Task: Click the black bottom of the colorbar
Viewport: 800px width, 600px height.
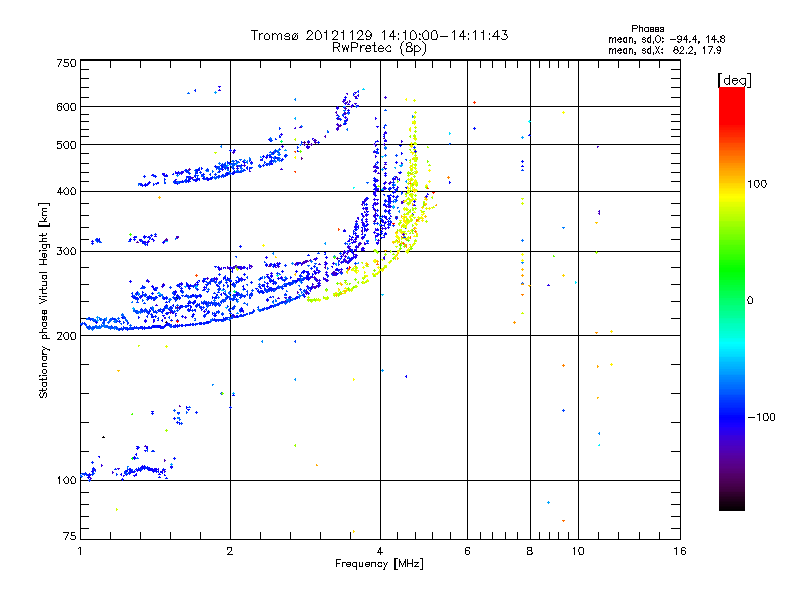Action: pos(732,503)
